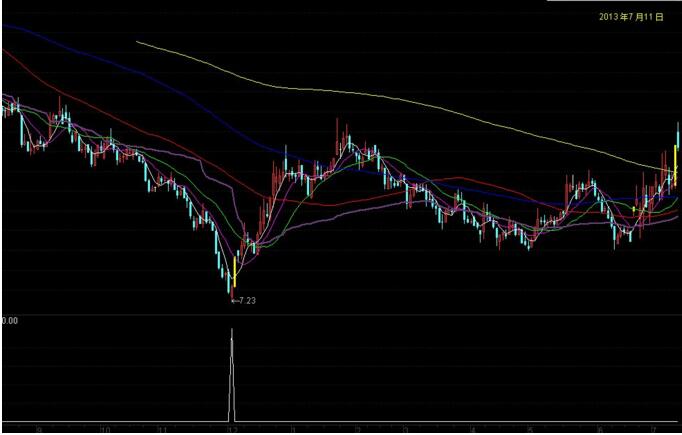Image resolution: width=682 pixels, height=435 pixels.
Task: Click the spike peak in the indicator panel
Action: click(x=232, y=331)
